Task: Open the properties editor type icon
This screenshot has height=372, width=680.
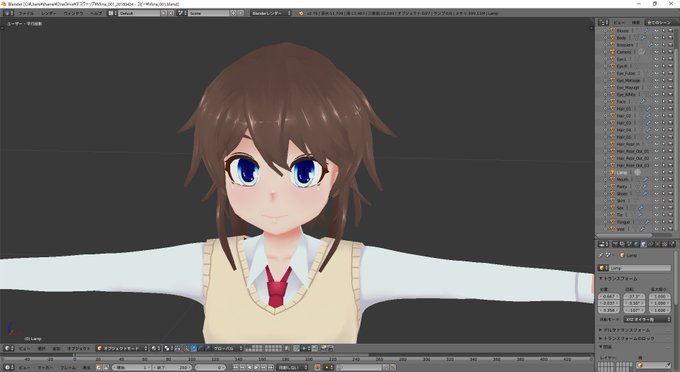Action: pyautogui.click(x=603, y=245)
